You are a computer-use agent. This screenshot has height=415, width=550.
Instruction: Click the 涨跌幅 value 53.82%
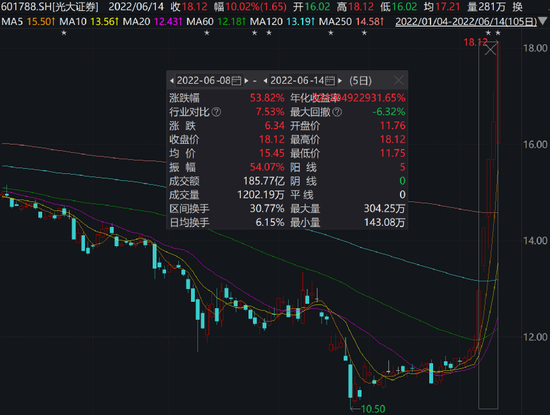click(267, 98)
